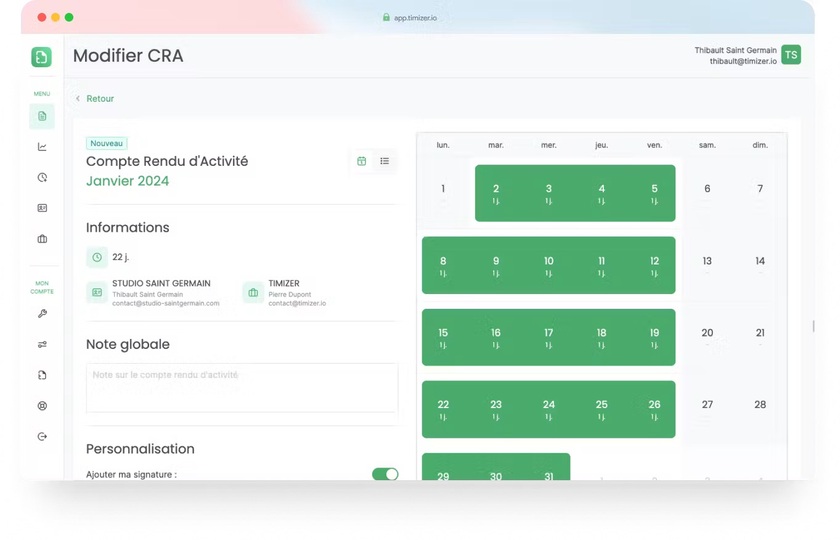This screenshot has height=540, width=840.
Task: Click the Nouveau status badge
Action: point(107,143)
